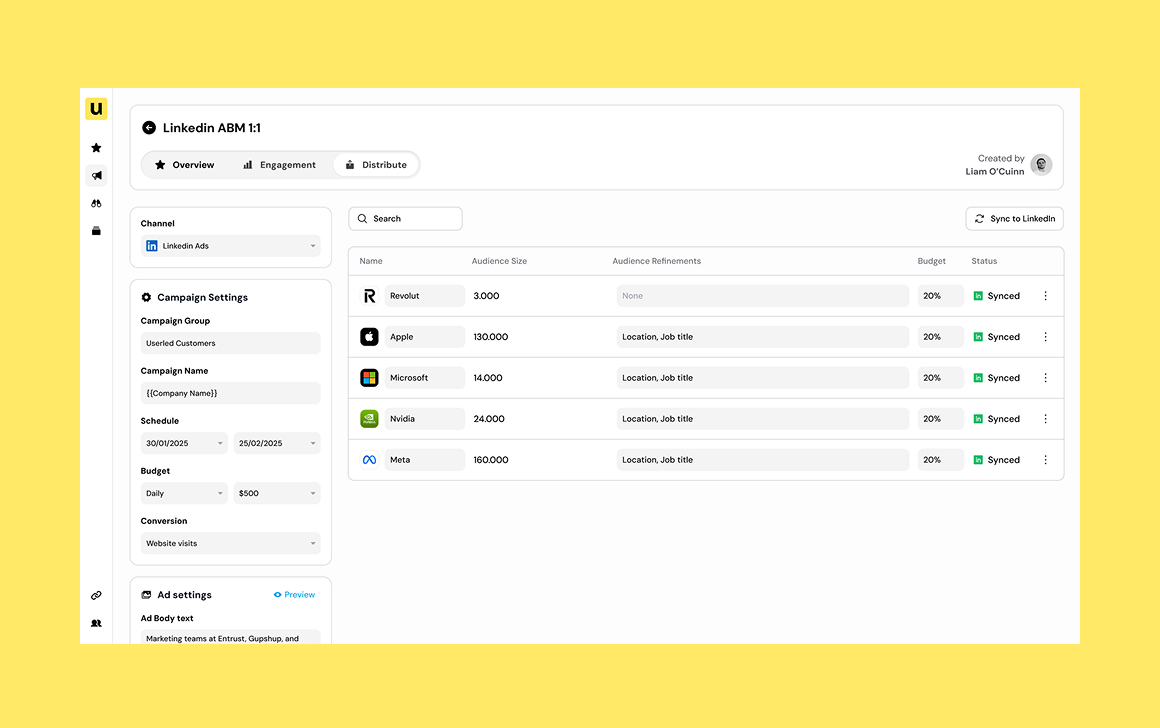Click the Nvidia logo icon
Viewport: 1160px width, 728px height.
[x=369, y=419]
